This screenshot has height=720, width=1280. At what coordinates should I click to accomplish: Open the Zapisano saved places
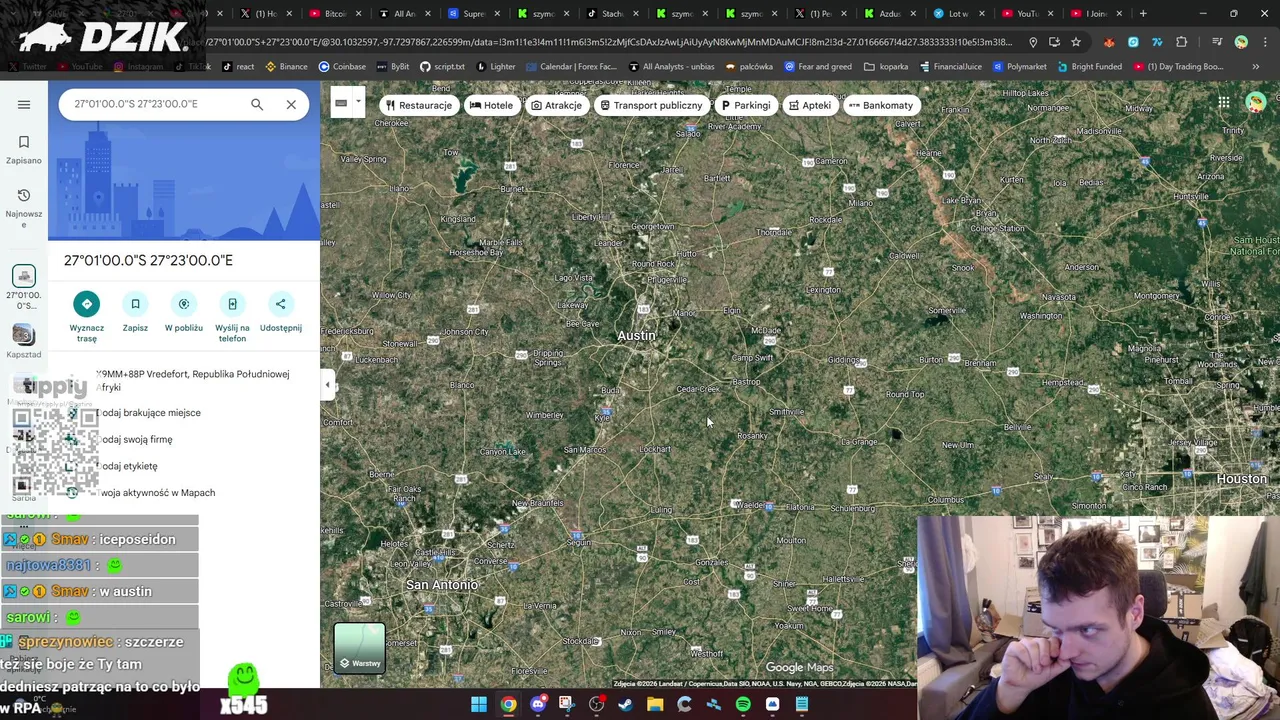point(24,149)
